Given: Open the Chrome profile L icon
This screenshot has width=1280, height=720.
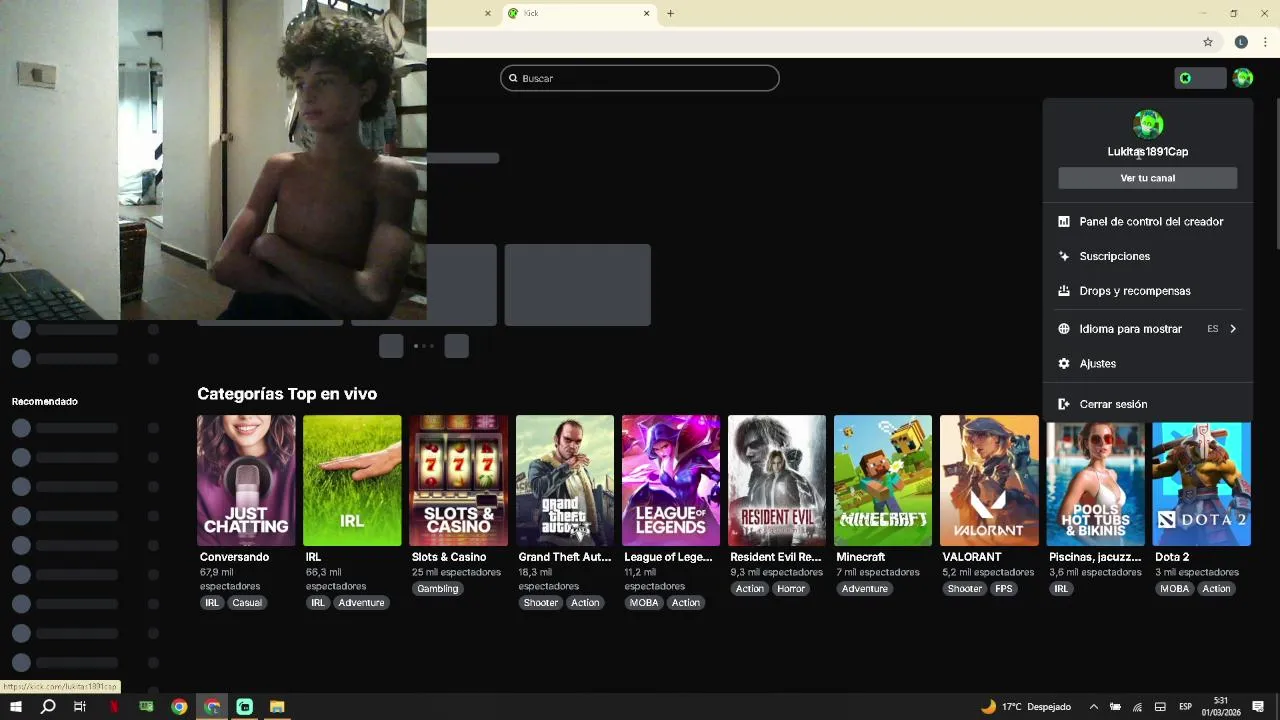Looking at the screenshot, I should click(1241, 42).
